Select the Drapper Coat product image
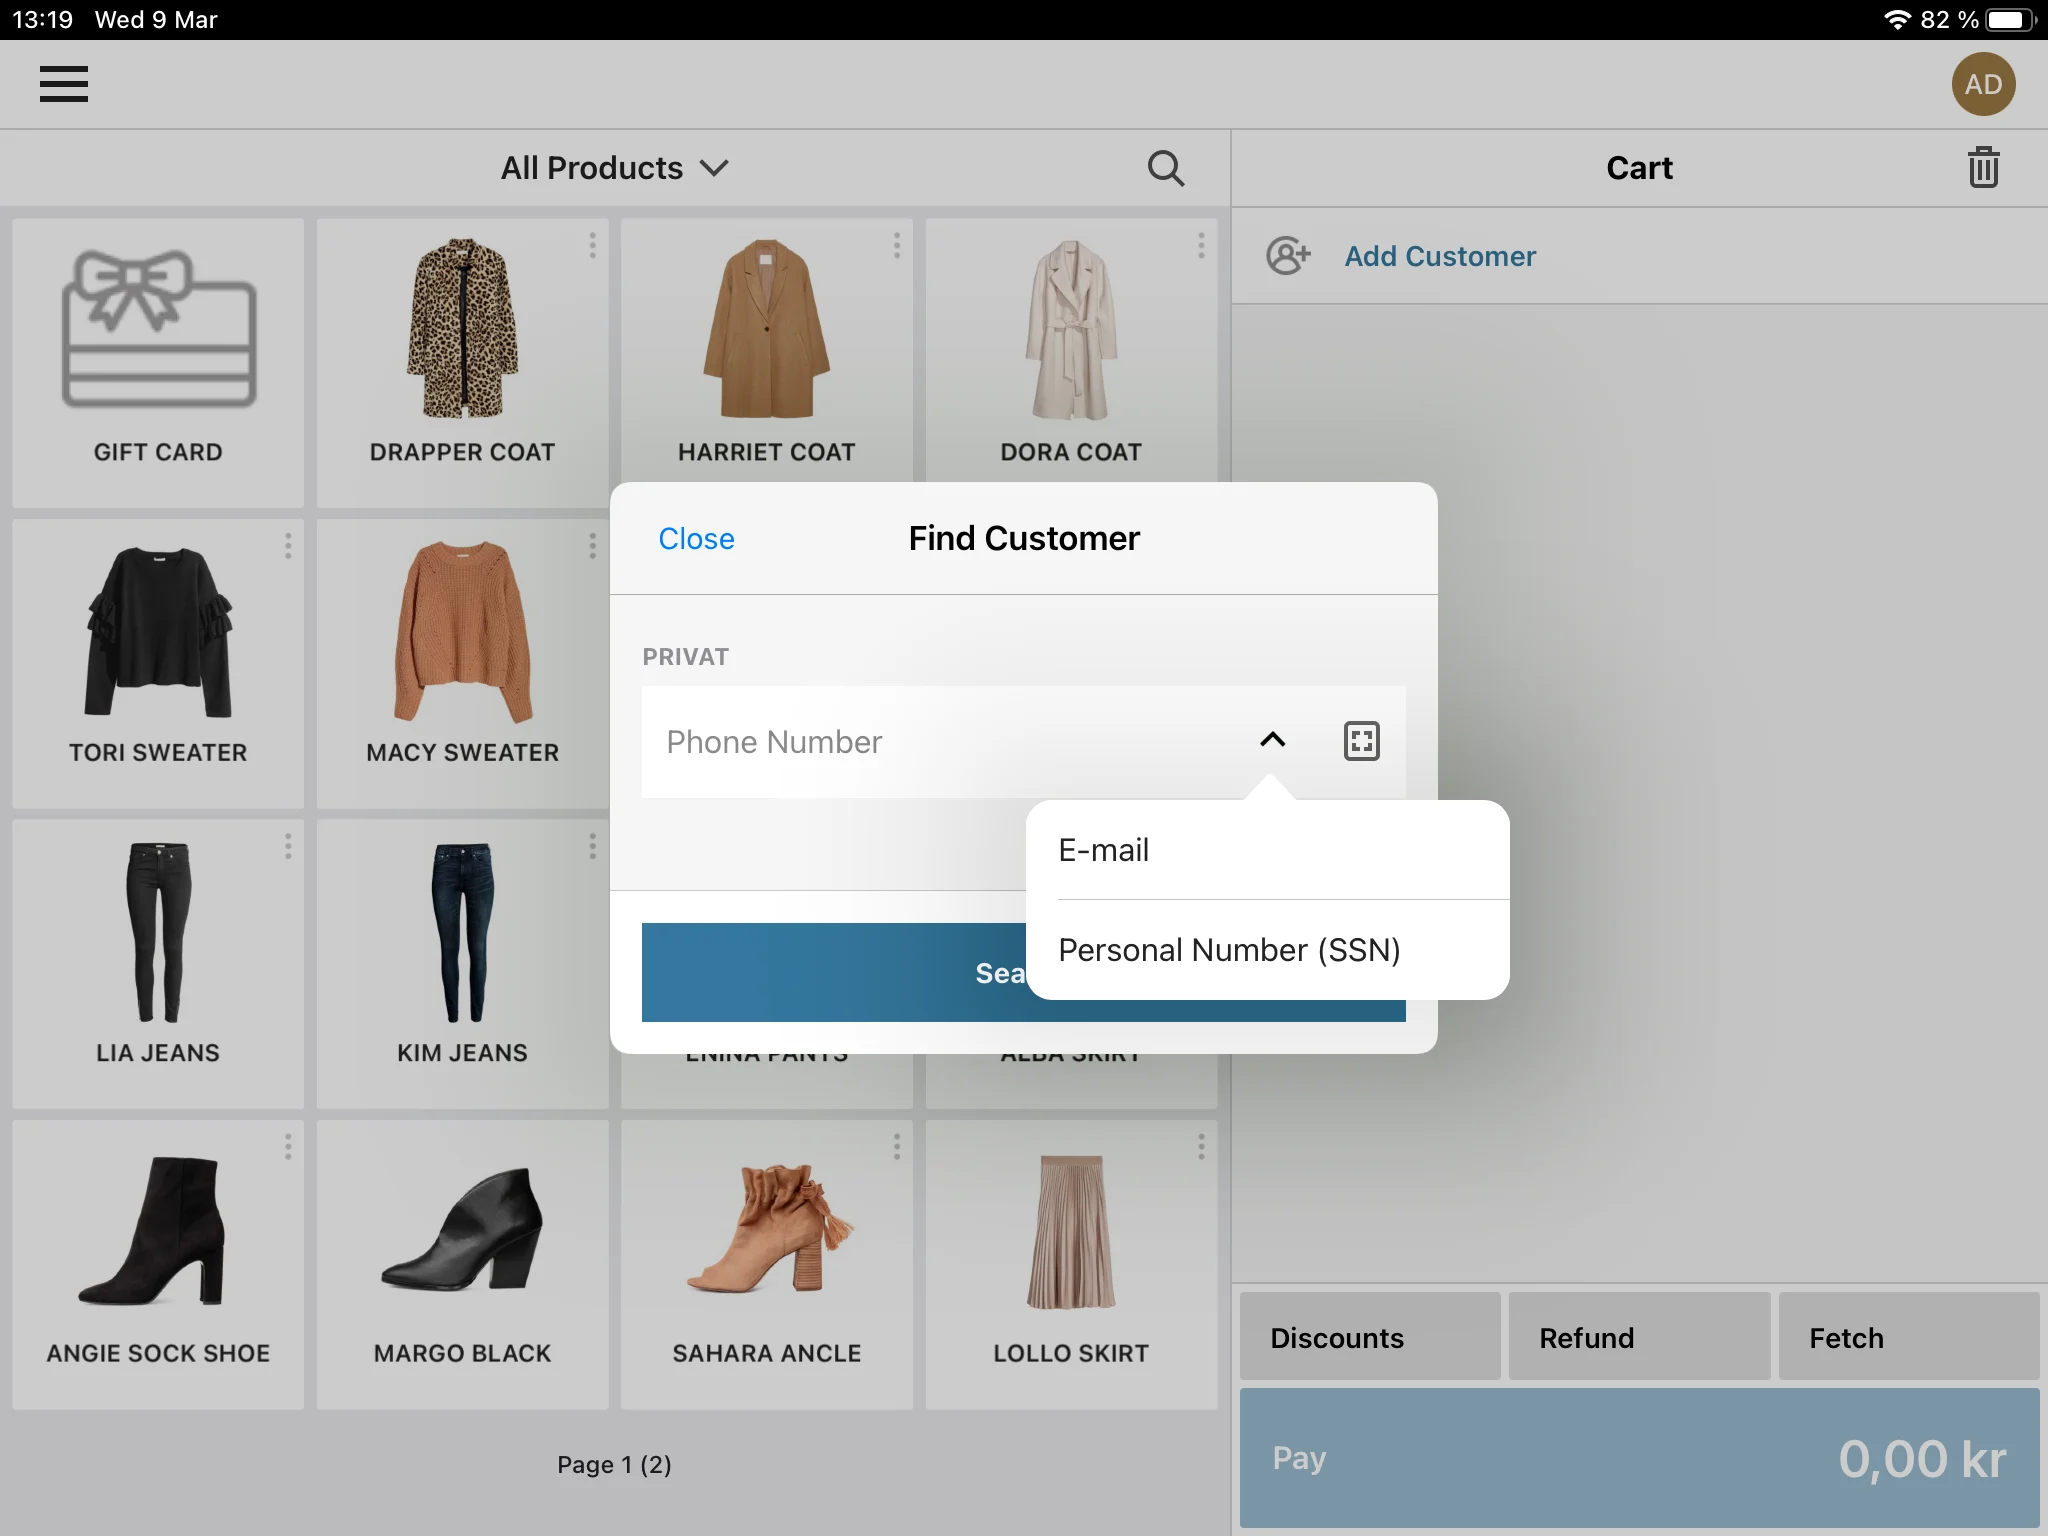2048x1536 pixels. 462,327
